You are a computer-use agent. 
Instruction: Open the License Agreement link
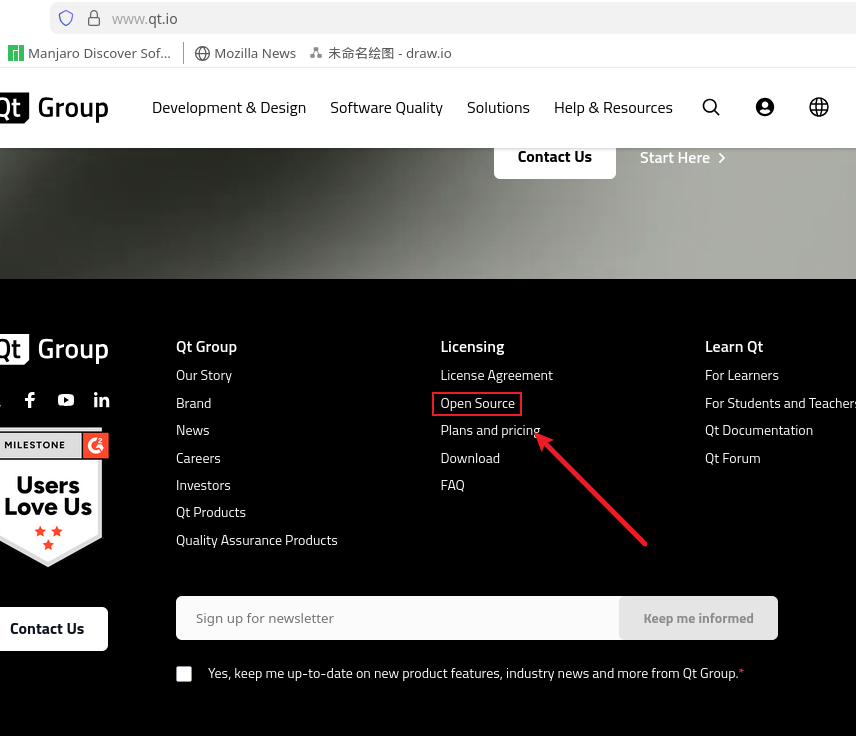click(x=496, y=376)
